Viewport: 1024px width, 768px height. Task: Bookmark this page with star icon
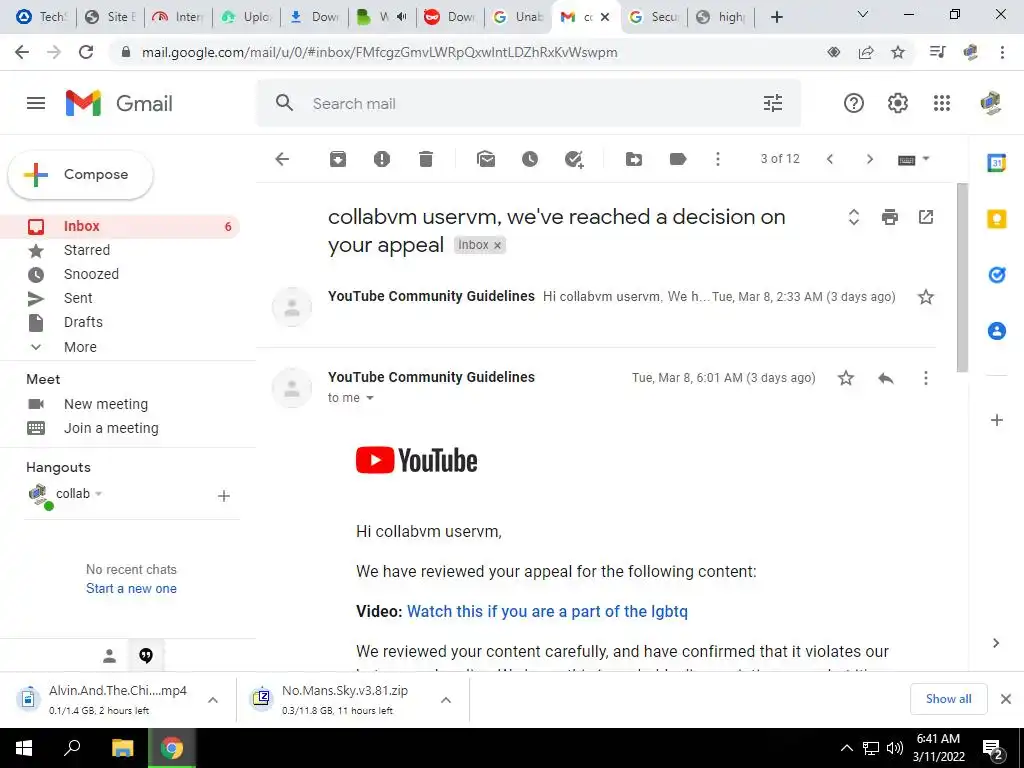pyautogui.click(x=898, y=52)
